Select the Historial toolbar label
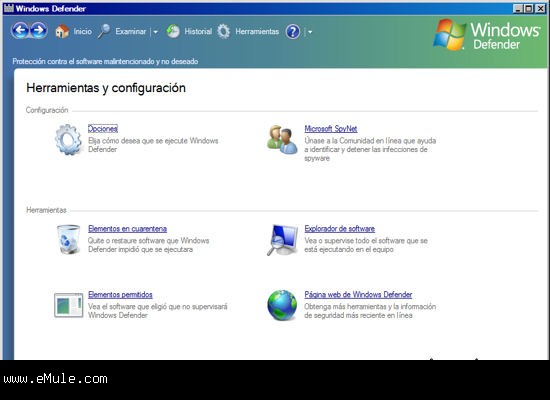 198,32
